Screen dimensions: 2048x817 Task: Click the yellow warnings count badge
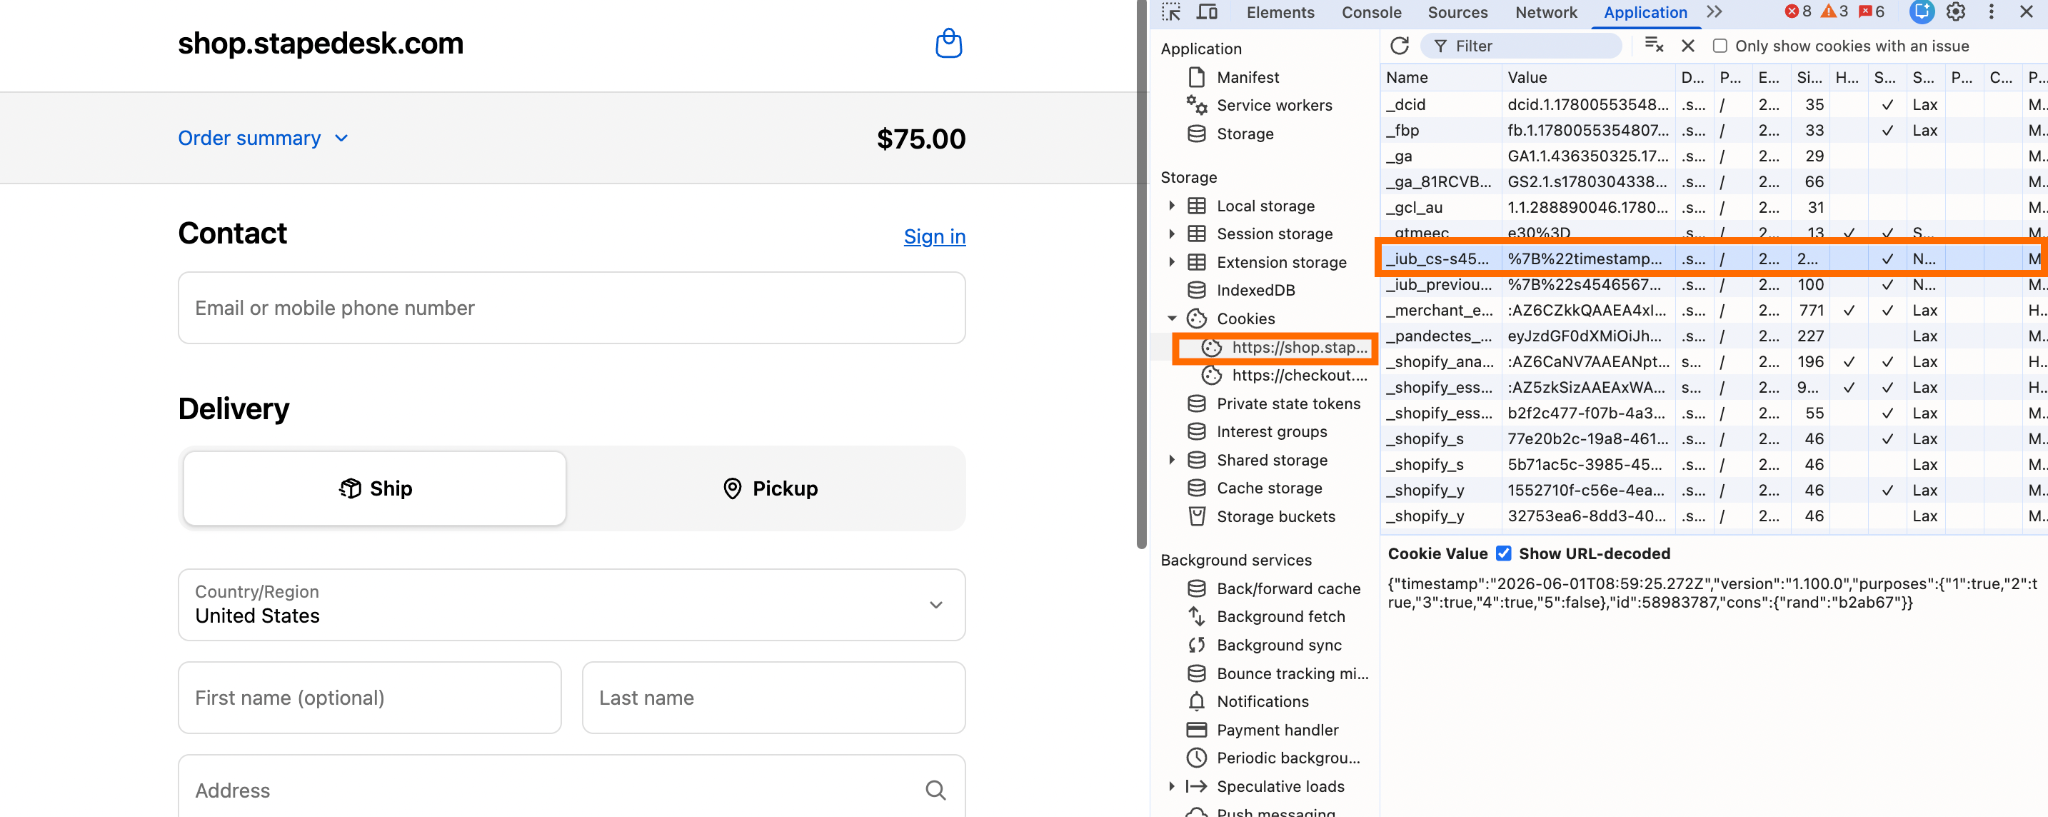(x=1835, y=12)
